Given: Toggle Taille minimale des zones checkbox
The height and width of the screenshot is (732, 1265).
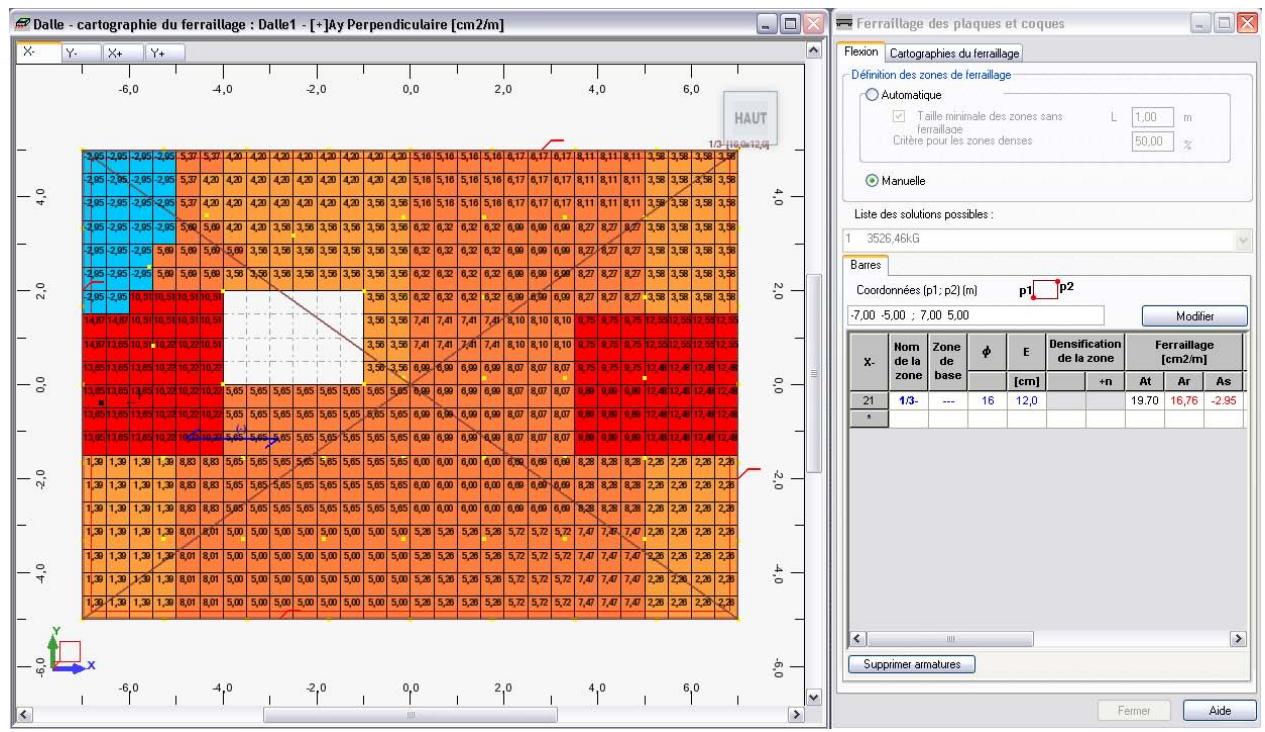Looking at the screenshot, I should click(899, 117).
